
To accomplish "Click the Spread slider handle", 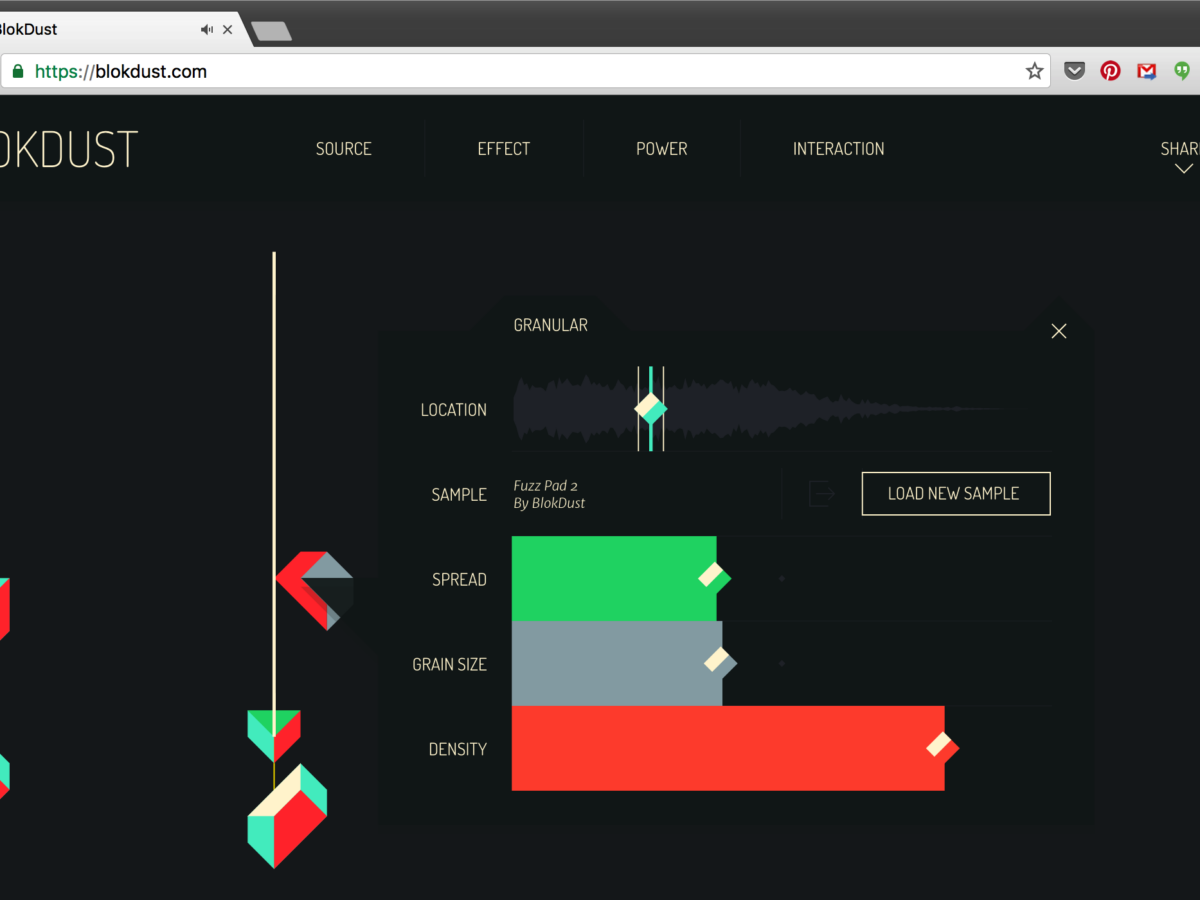I will tap(715, 577).
